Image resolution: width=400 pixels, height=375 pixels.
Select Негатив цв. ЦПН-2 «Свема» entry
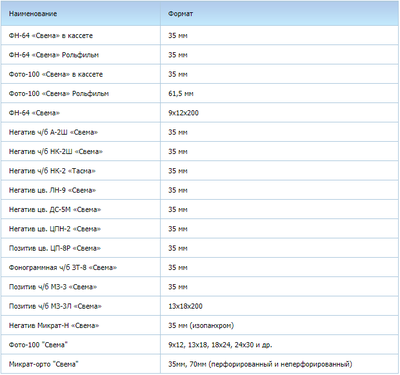coord(55,229)
